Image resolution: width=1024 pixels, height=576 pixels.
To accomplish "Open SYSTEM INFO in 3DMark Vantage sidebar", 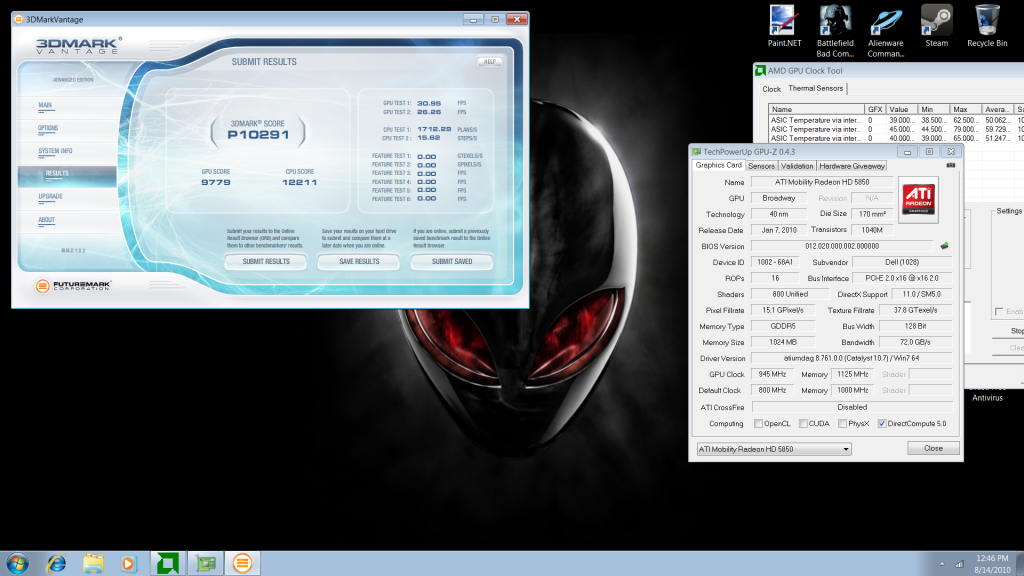I will pos(55,151).
